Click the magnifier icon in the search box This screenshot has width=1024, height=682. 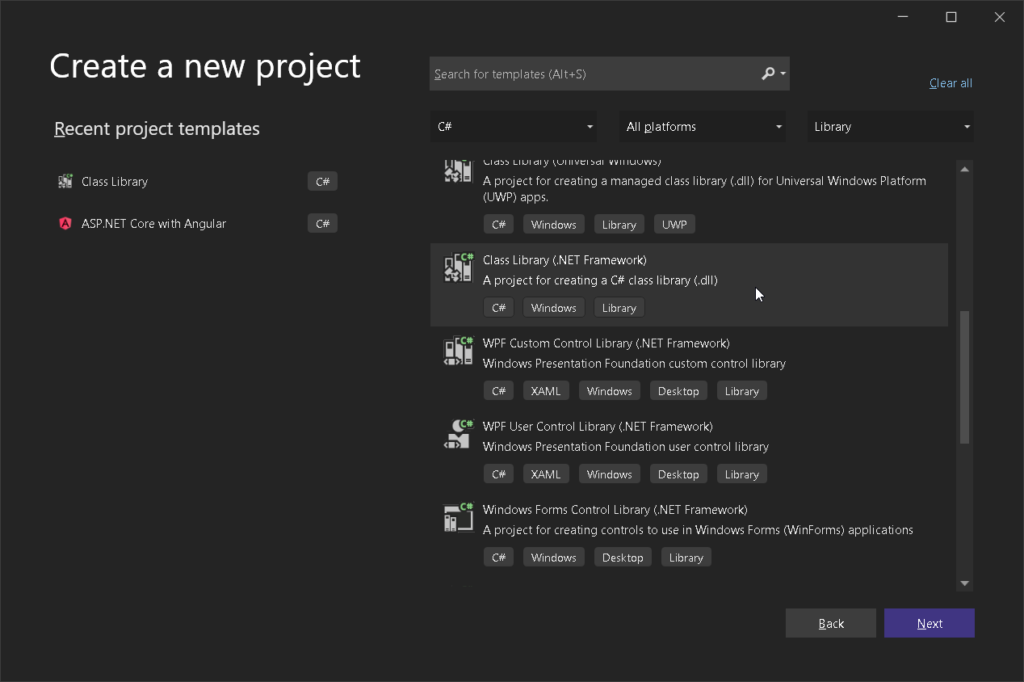pyautogui.click(x=769, y=73)
